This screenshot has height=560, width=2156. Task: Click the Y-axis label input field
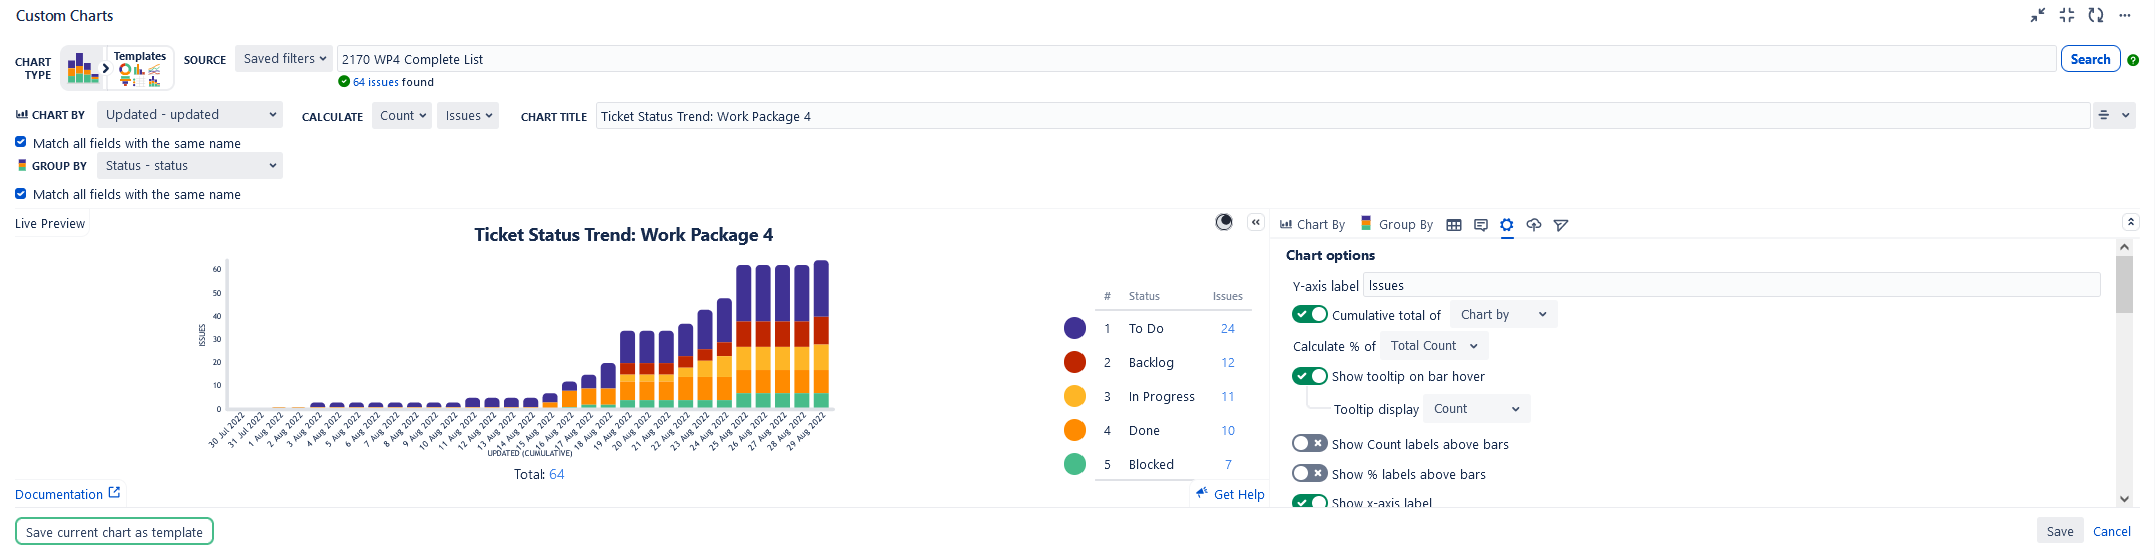click(1732, 285)
